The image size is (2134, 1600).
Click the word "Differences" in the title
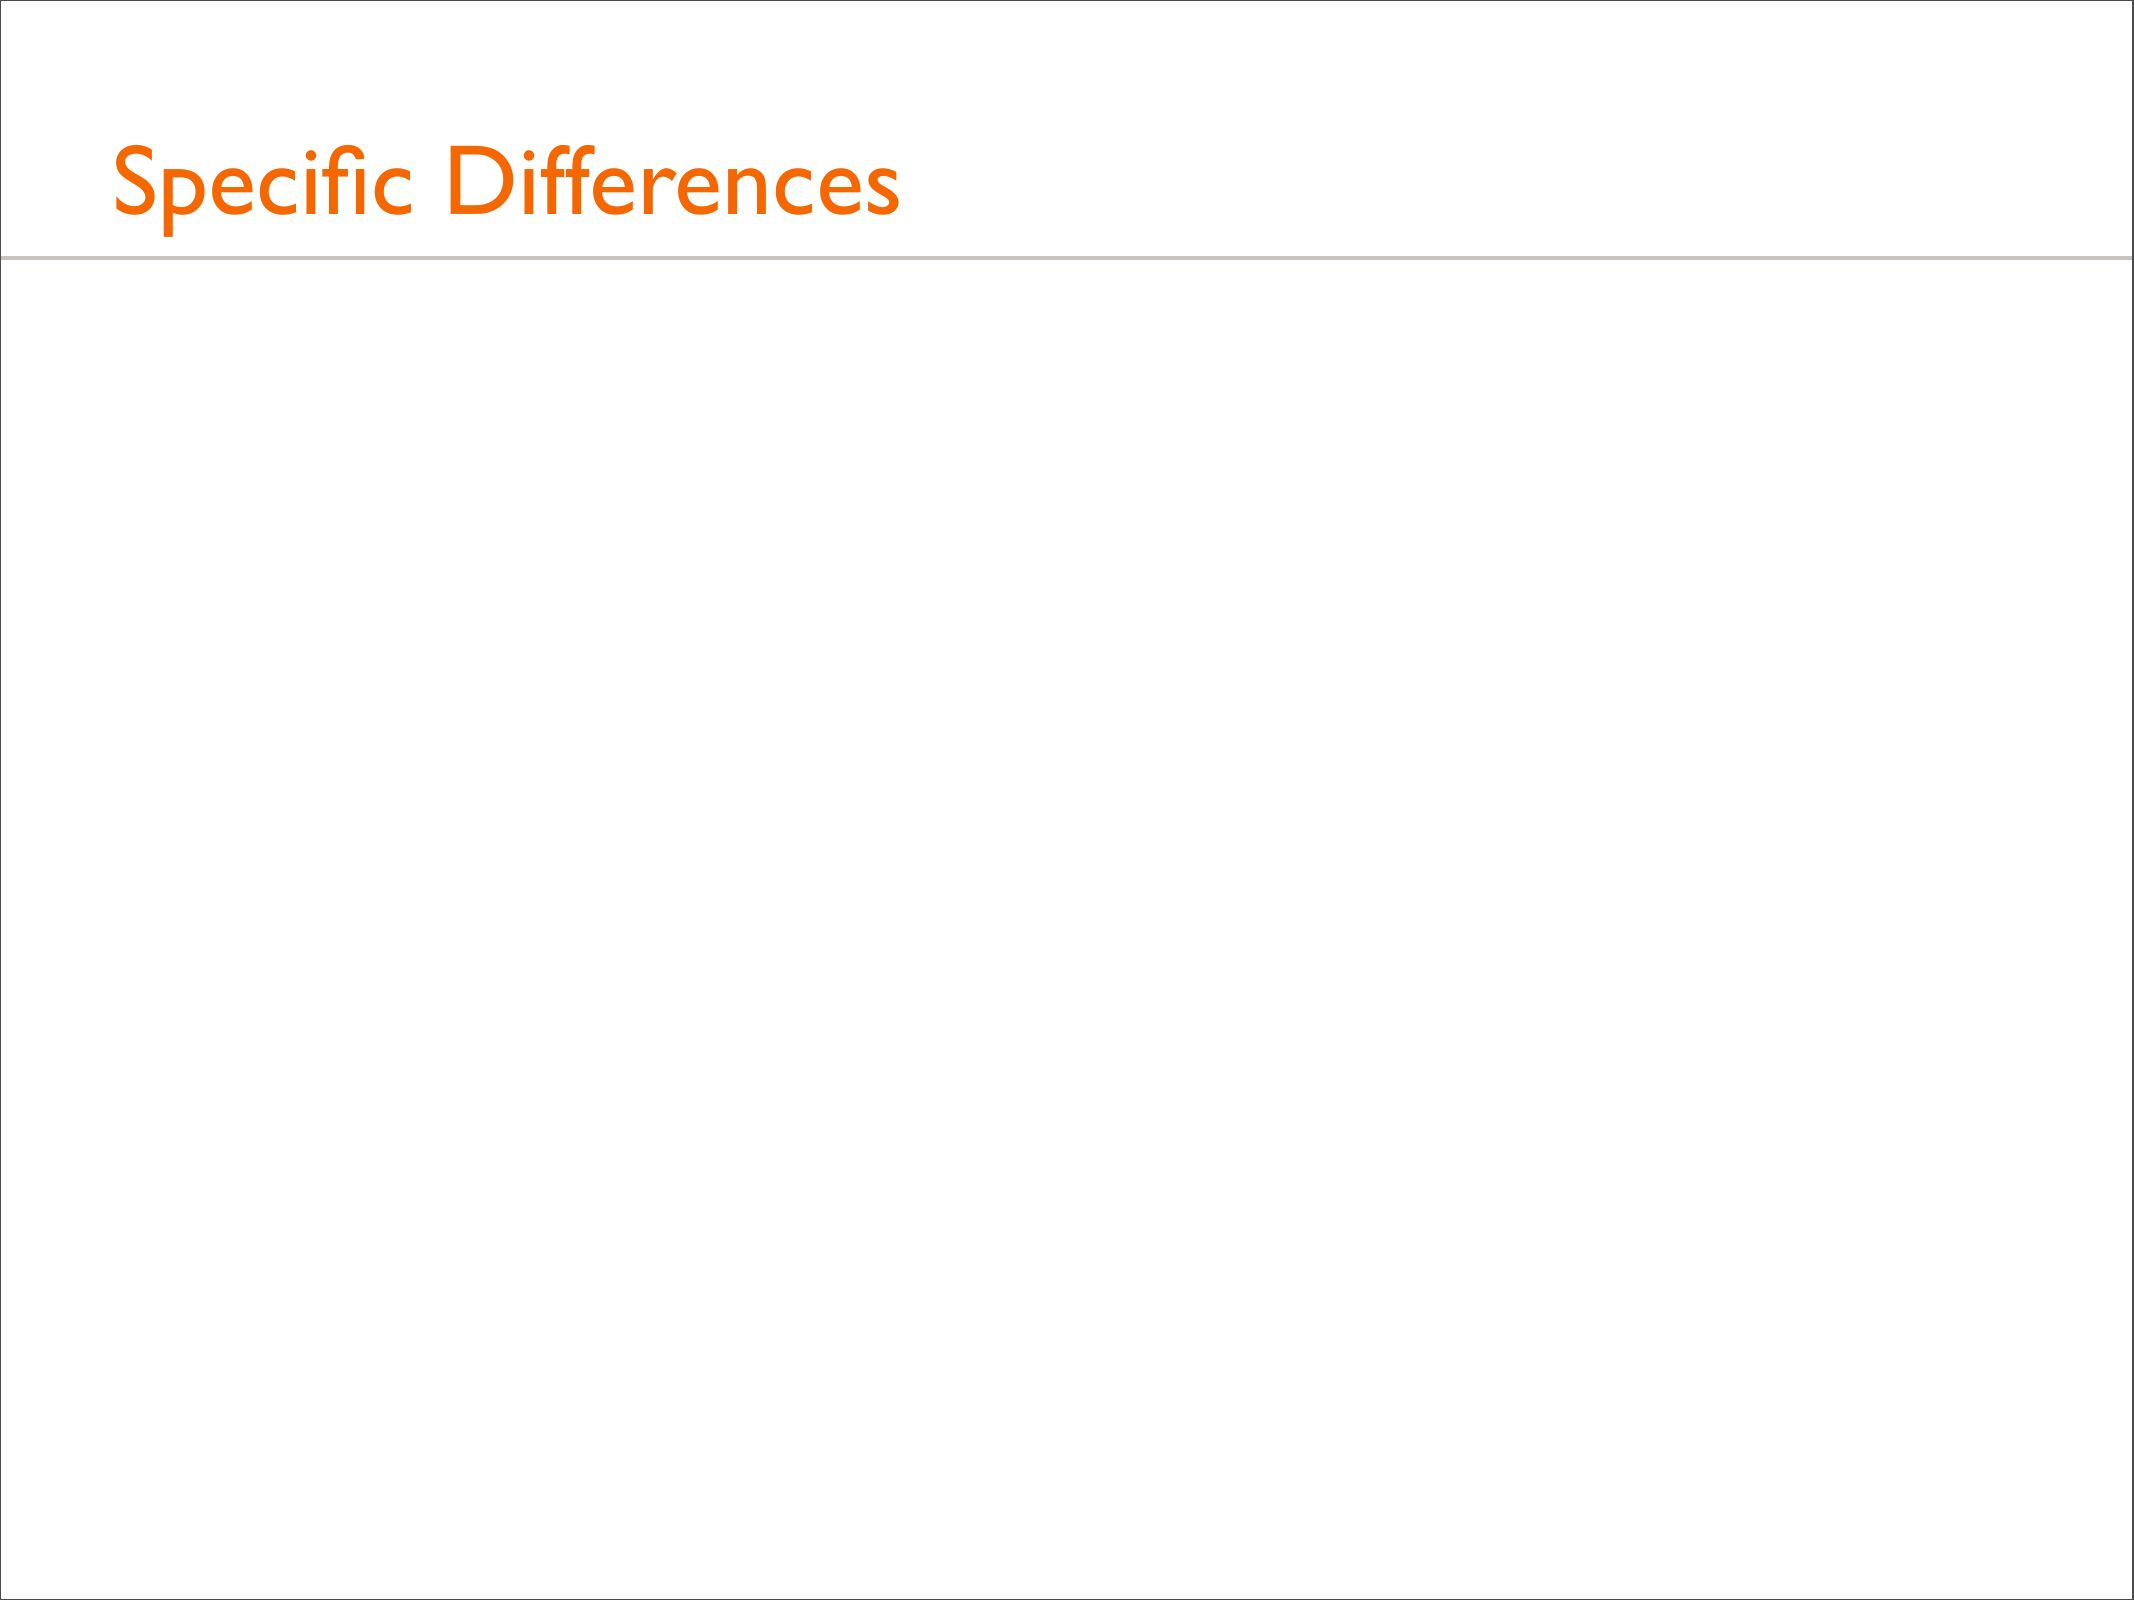[673, 183]
